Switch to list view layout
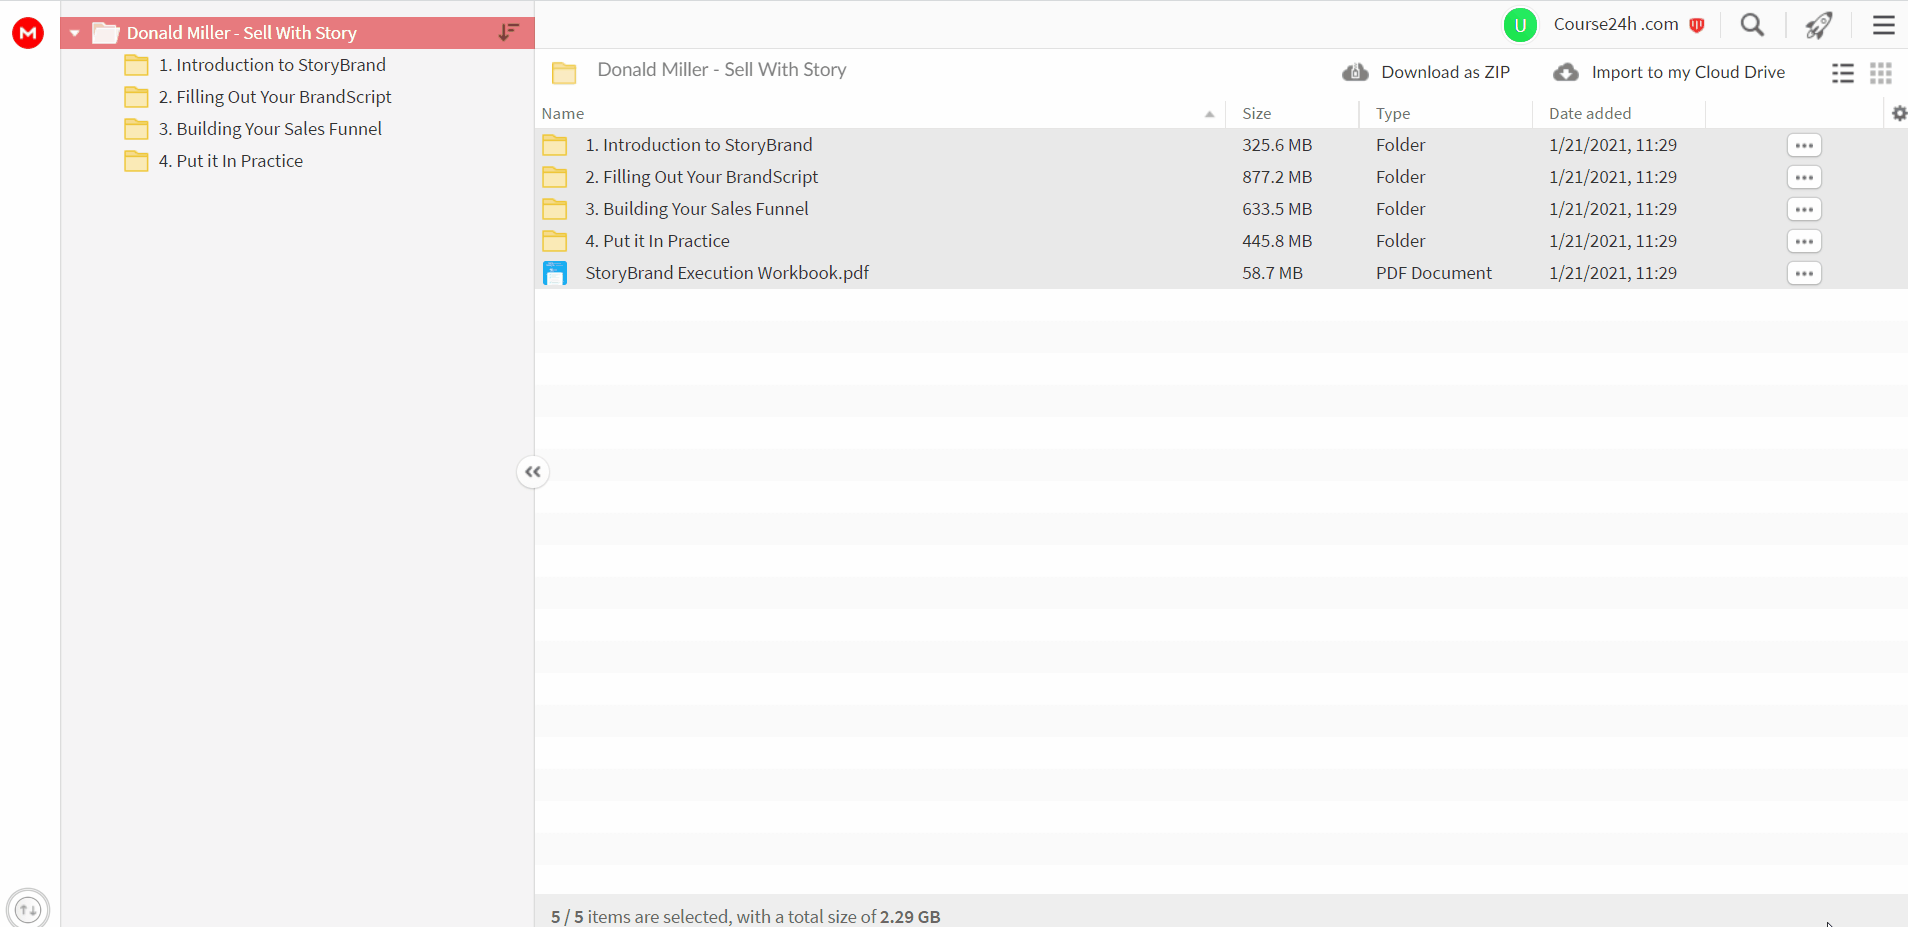This screenshot has height=927, width=1908. tap(1843, 73)
